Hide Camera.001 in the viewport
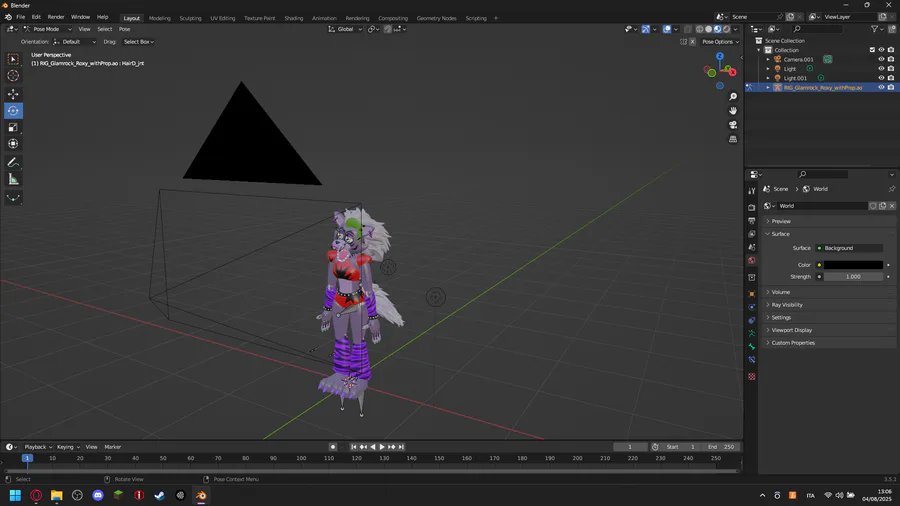Screen dimensions: 900x506 [x=881, y=59]
